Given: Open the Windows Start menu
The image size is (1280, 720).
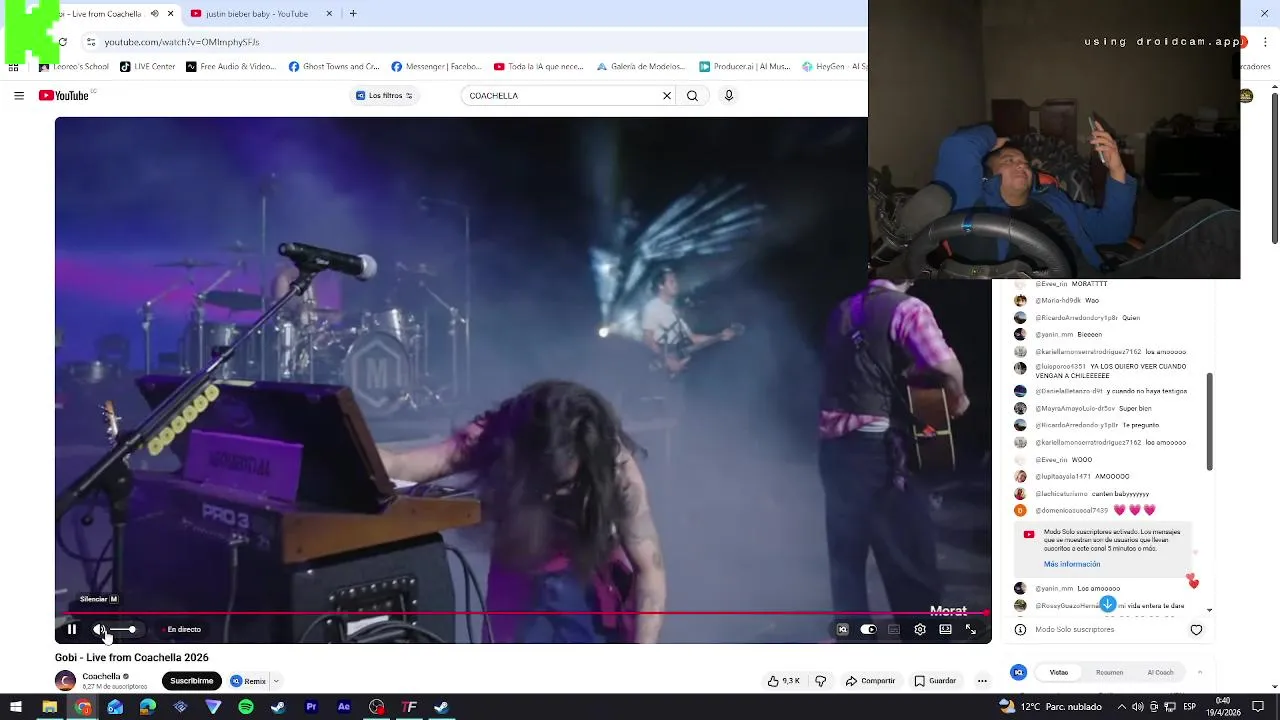Looking at the screenshot, I should click(17, 707).
